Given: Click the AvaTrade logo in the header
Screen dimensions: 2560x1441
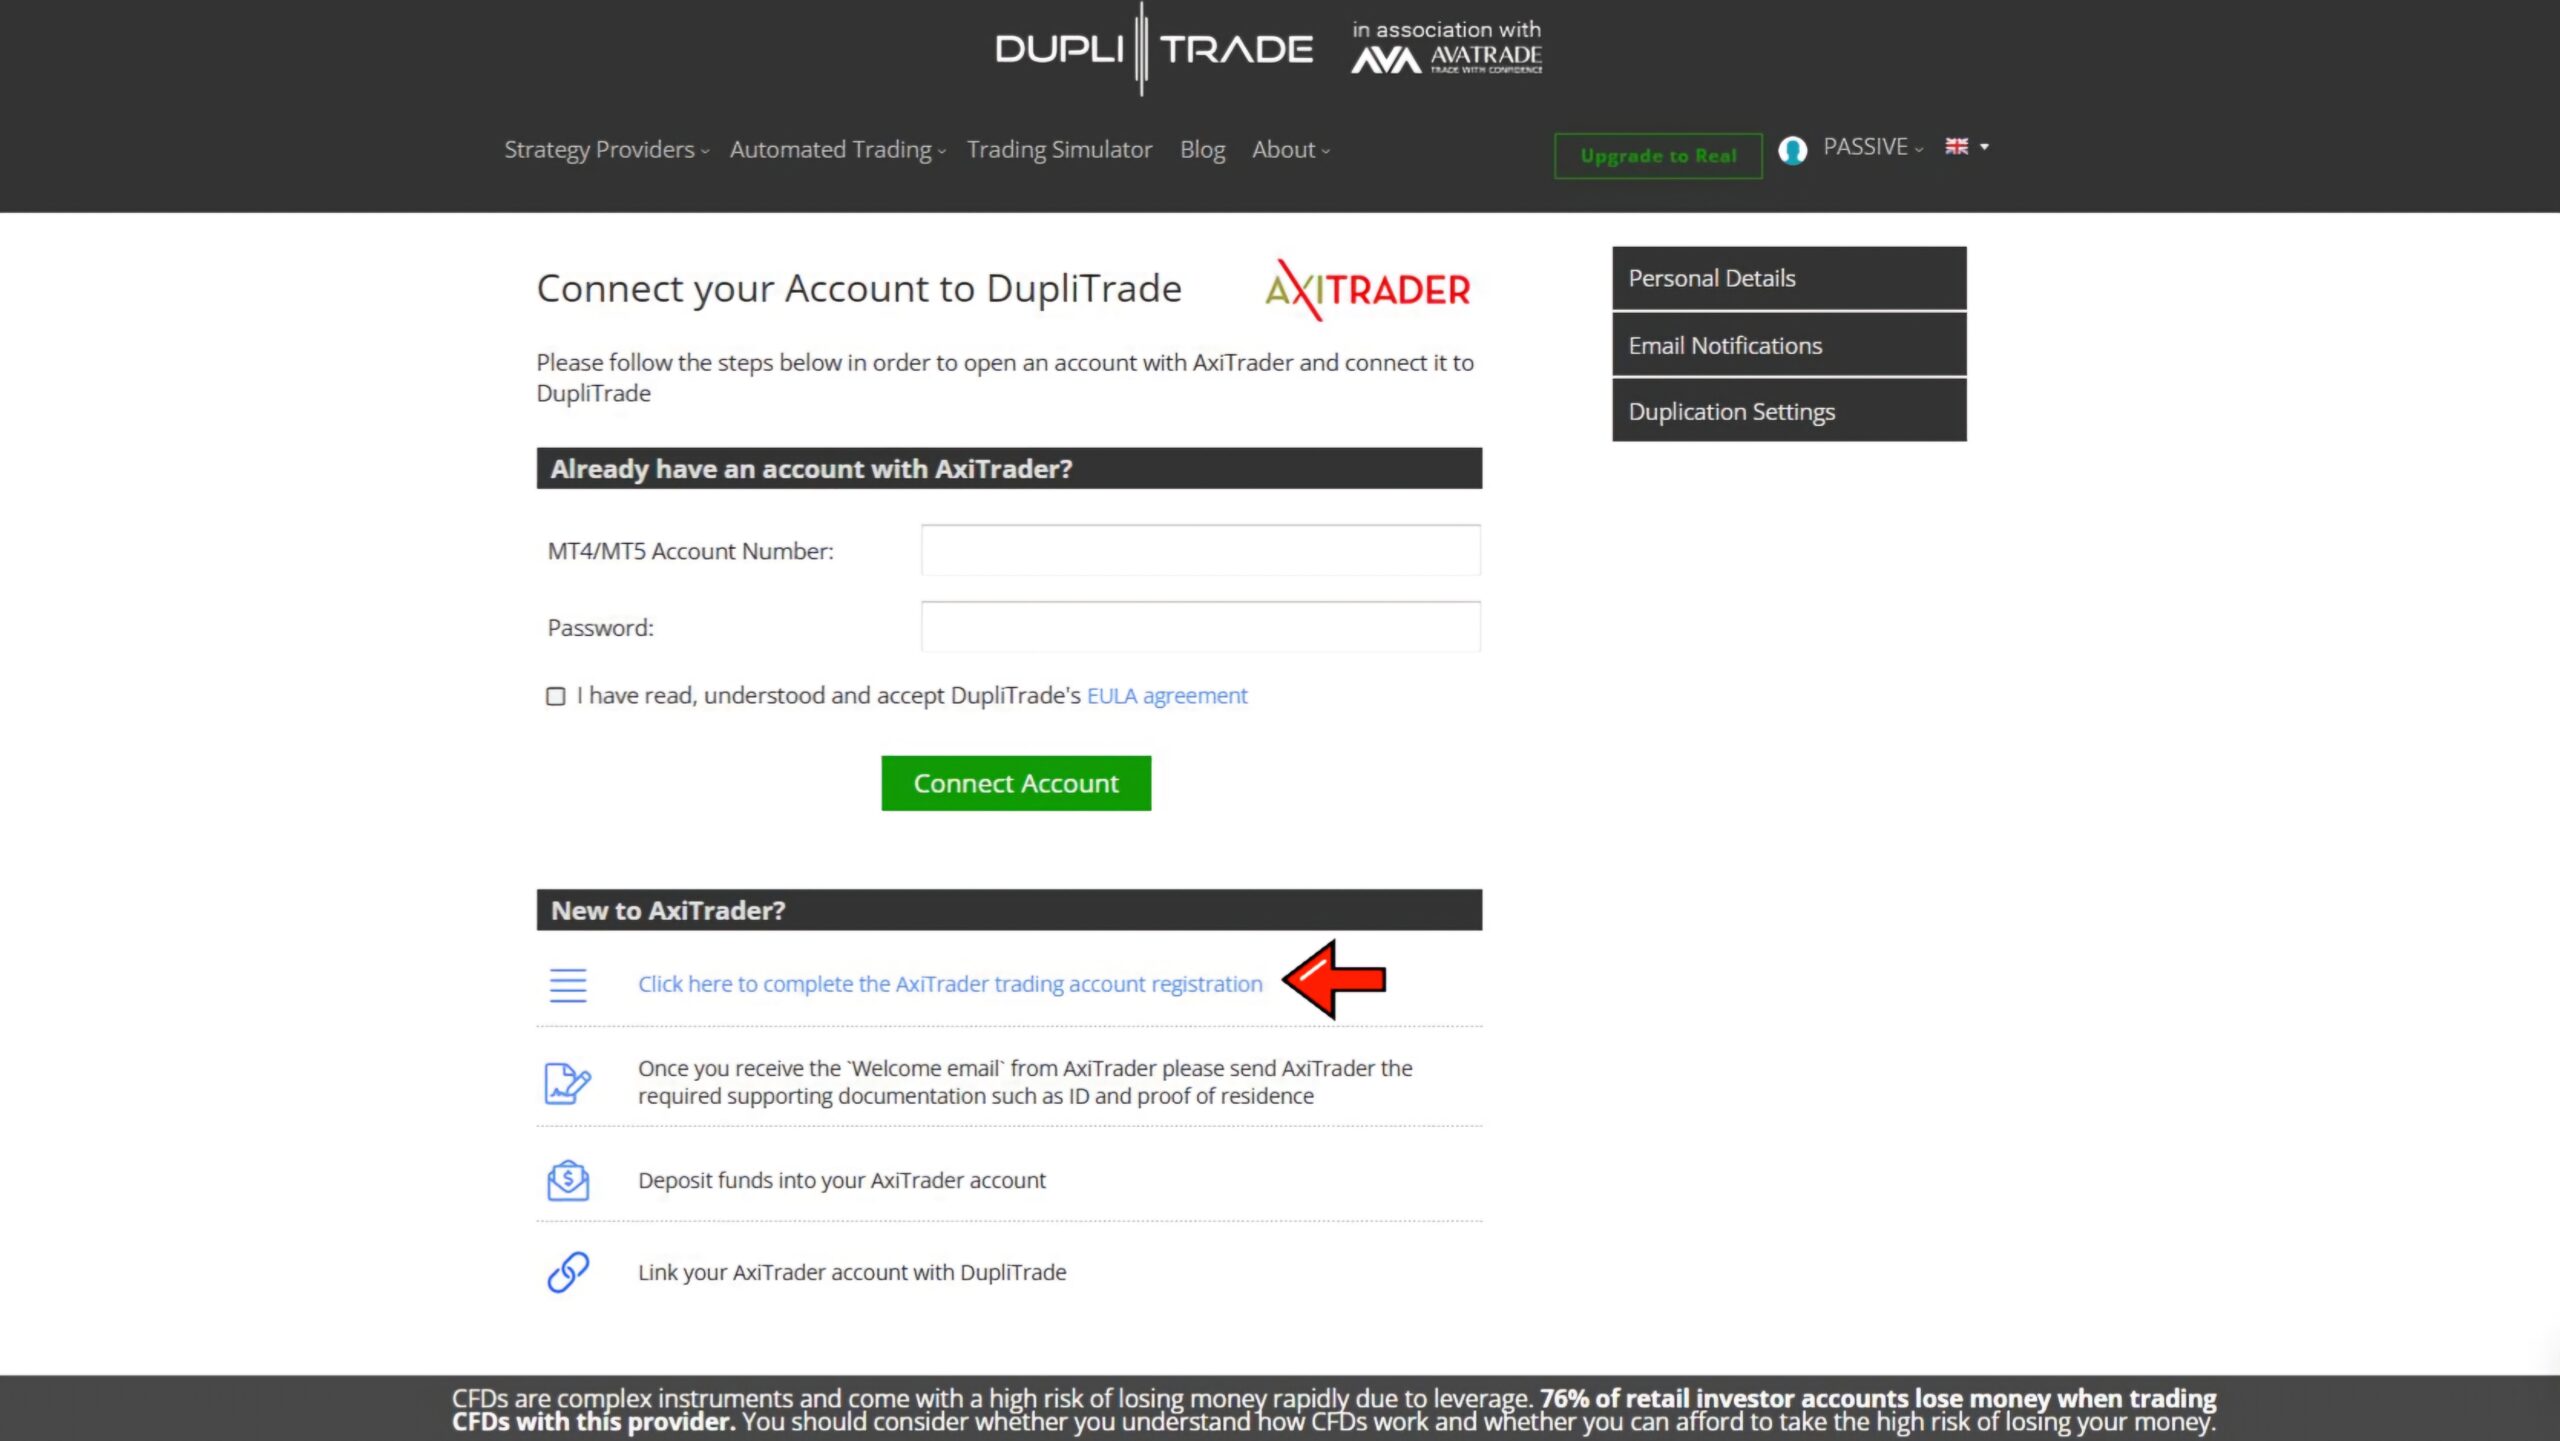Looking at the screenshot, I should (1446, 59).
